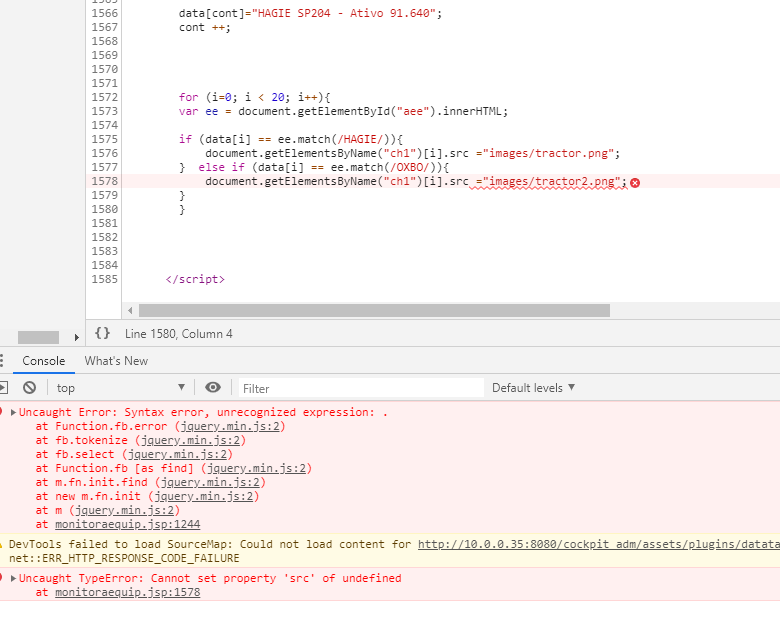Toggle the console sidebar icon
The image size is (780, 629).
tap(3, 388)
